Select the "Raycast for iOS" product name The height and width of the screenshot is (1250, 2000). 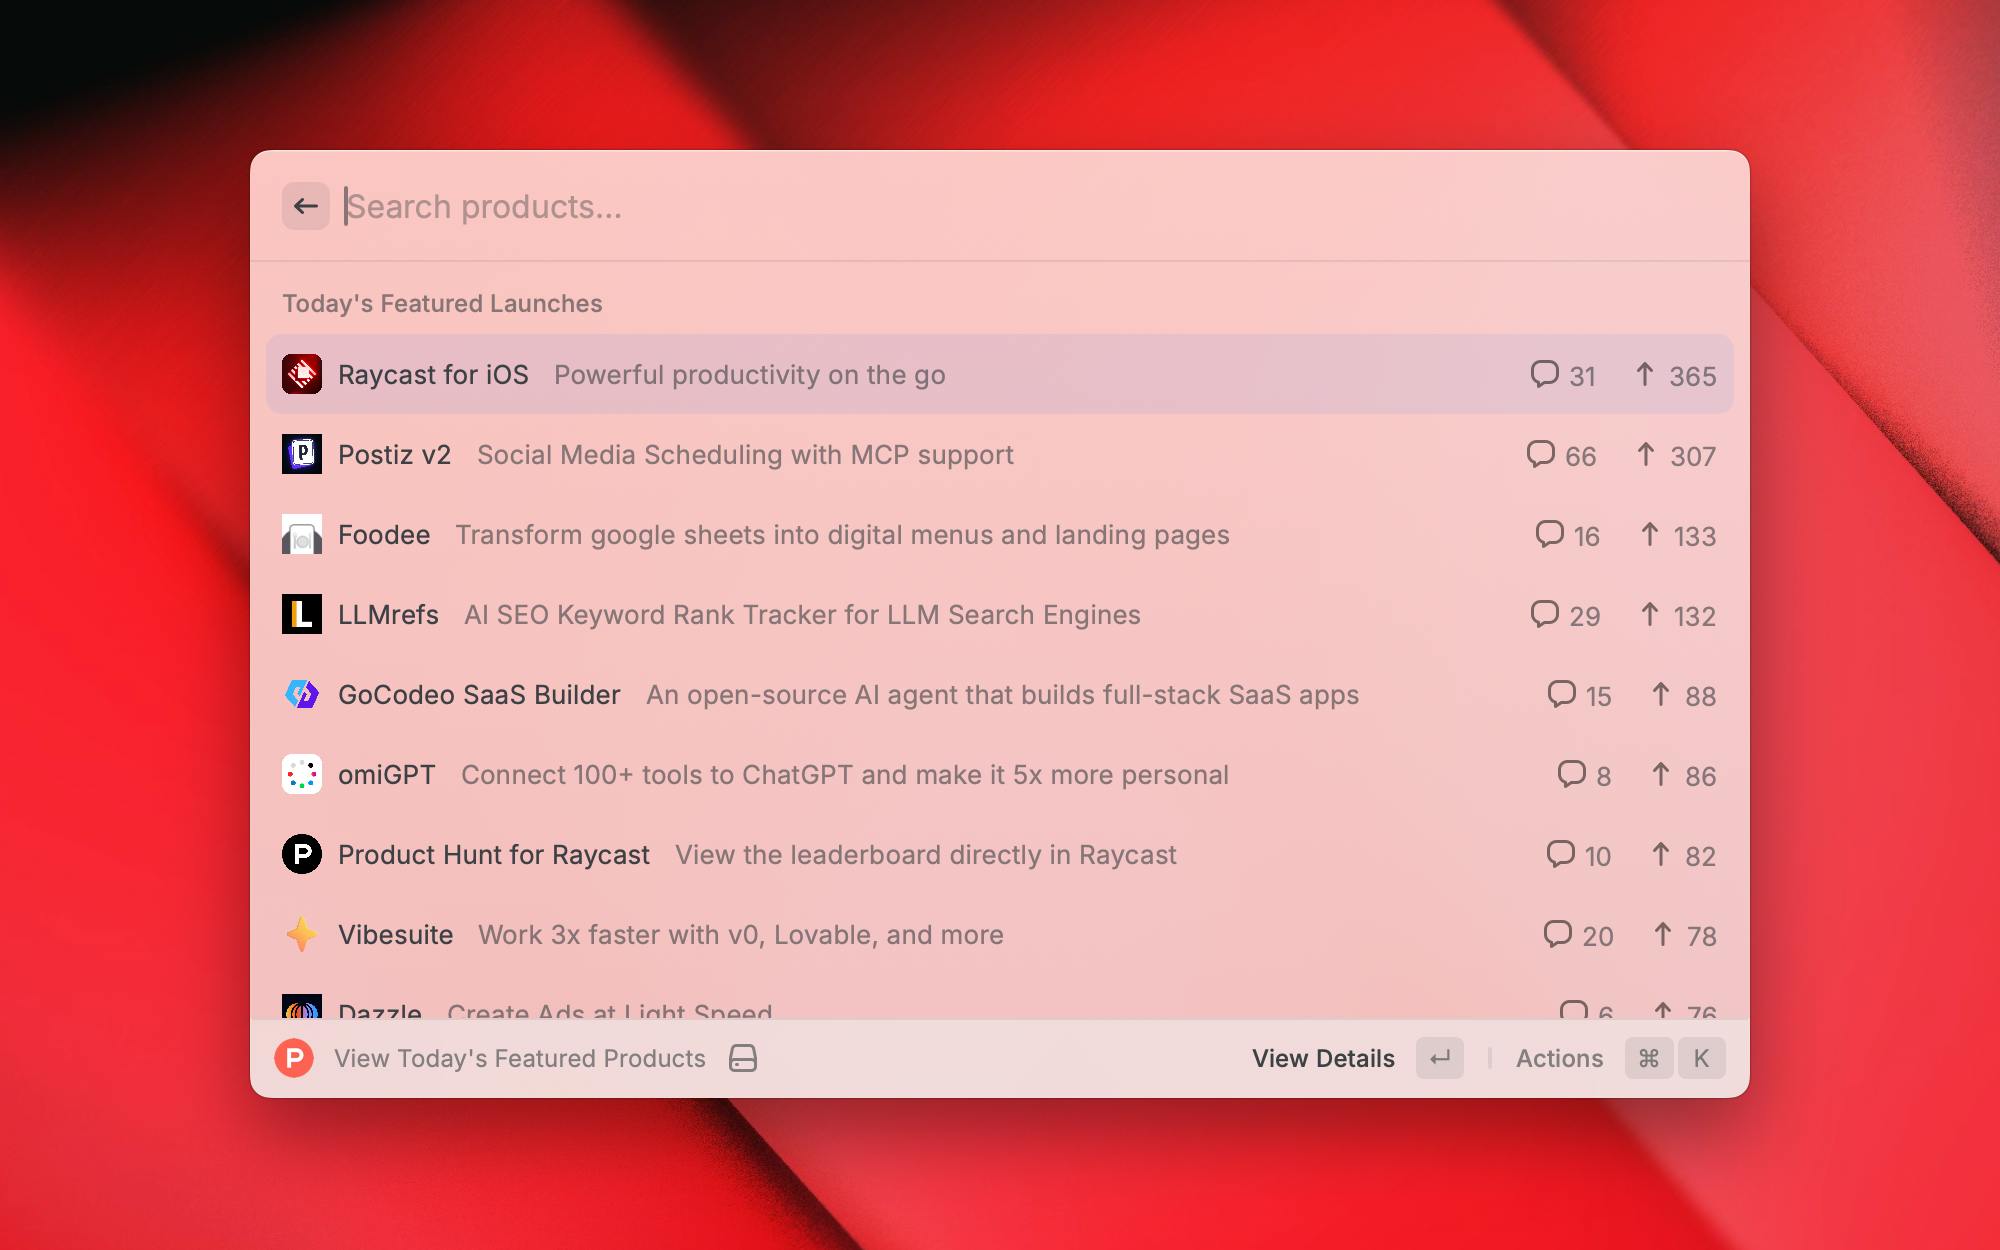click(433, 375)
